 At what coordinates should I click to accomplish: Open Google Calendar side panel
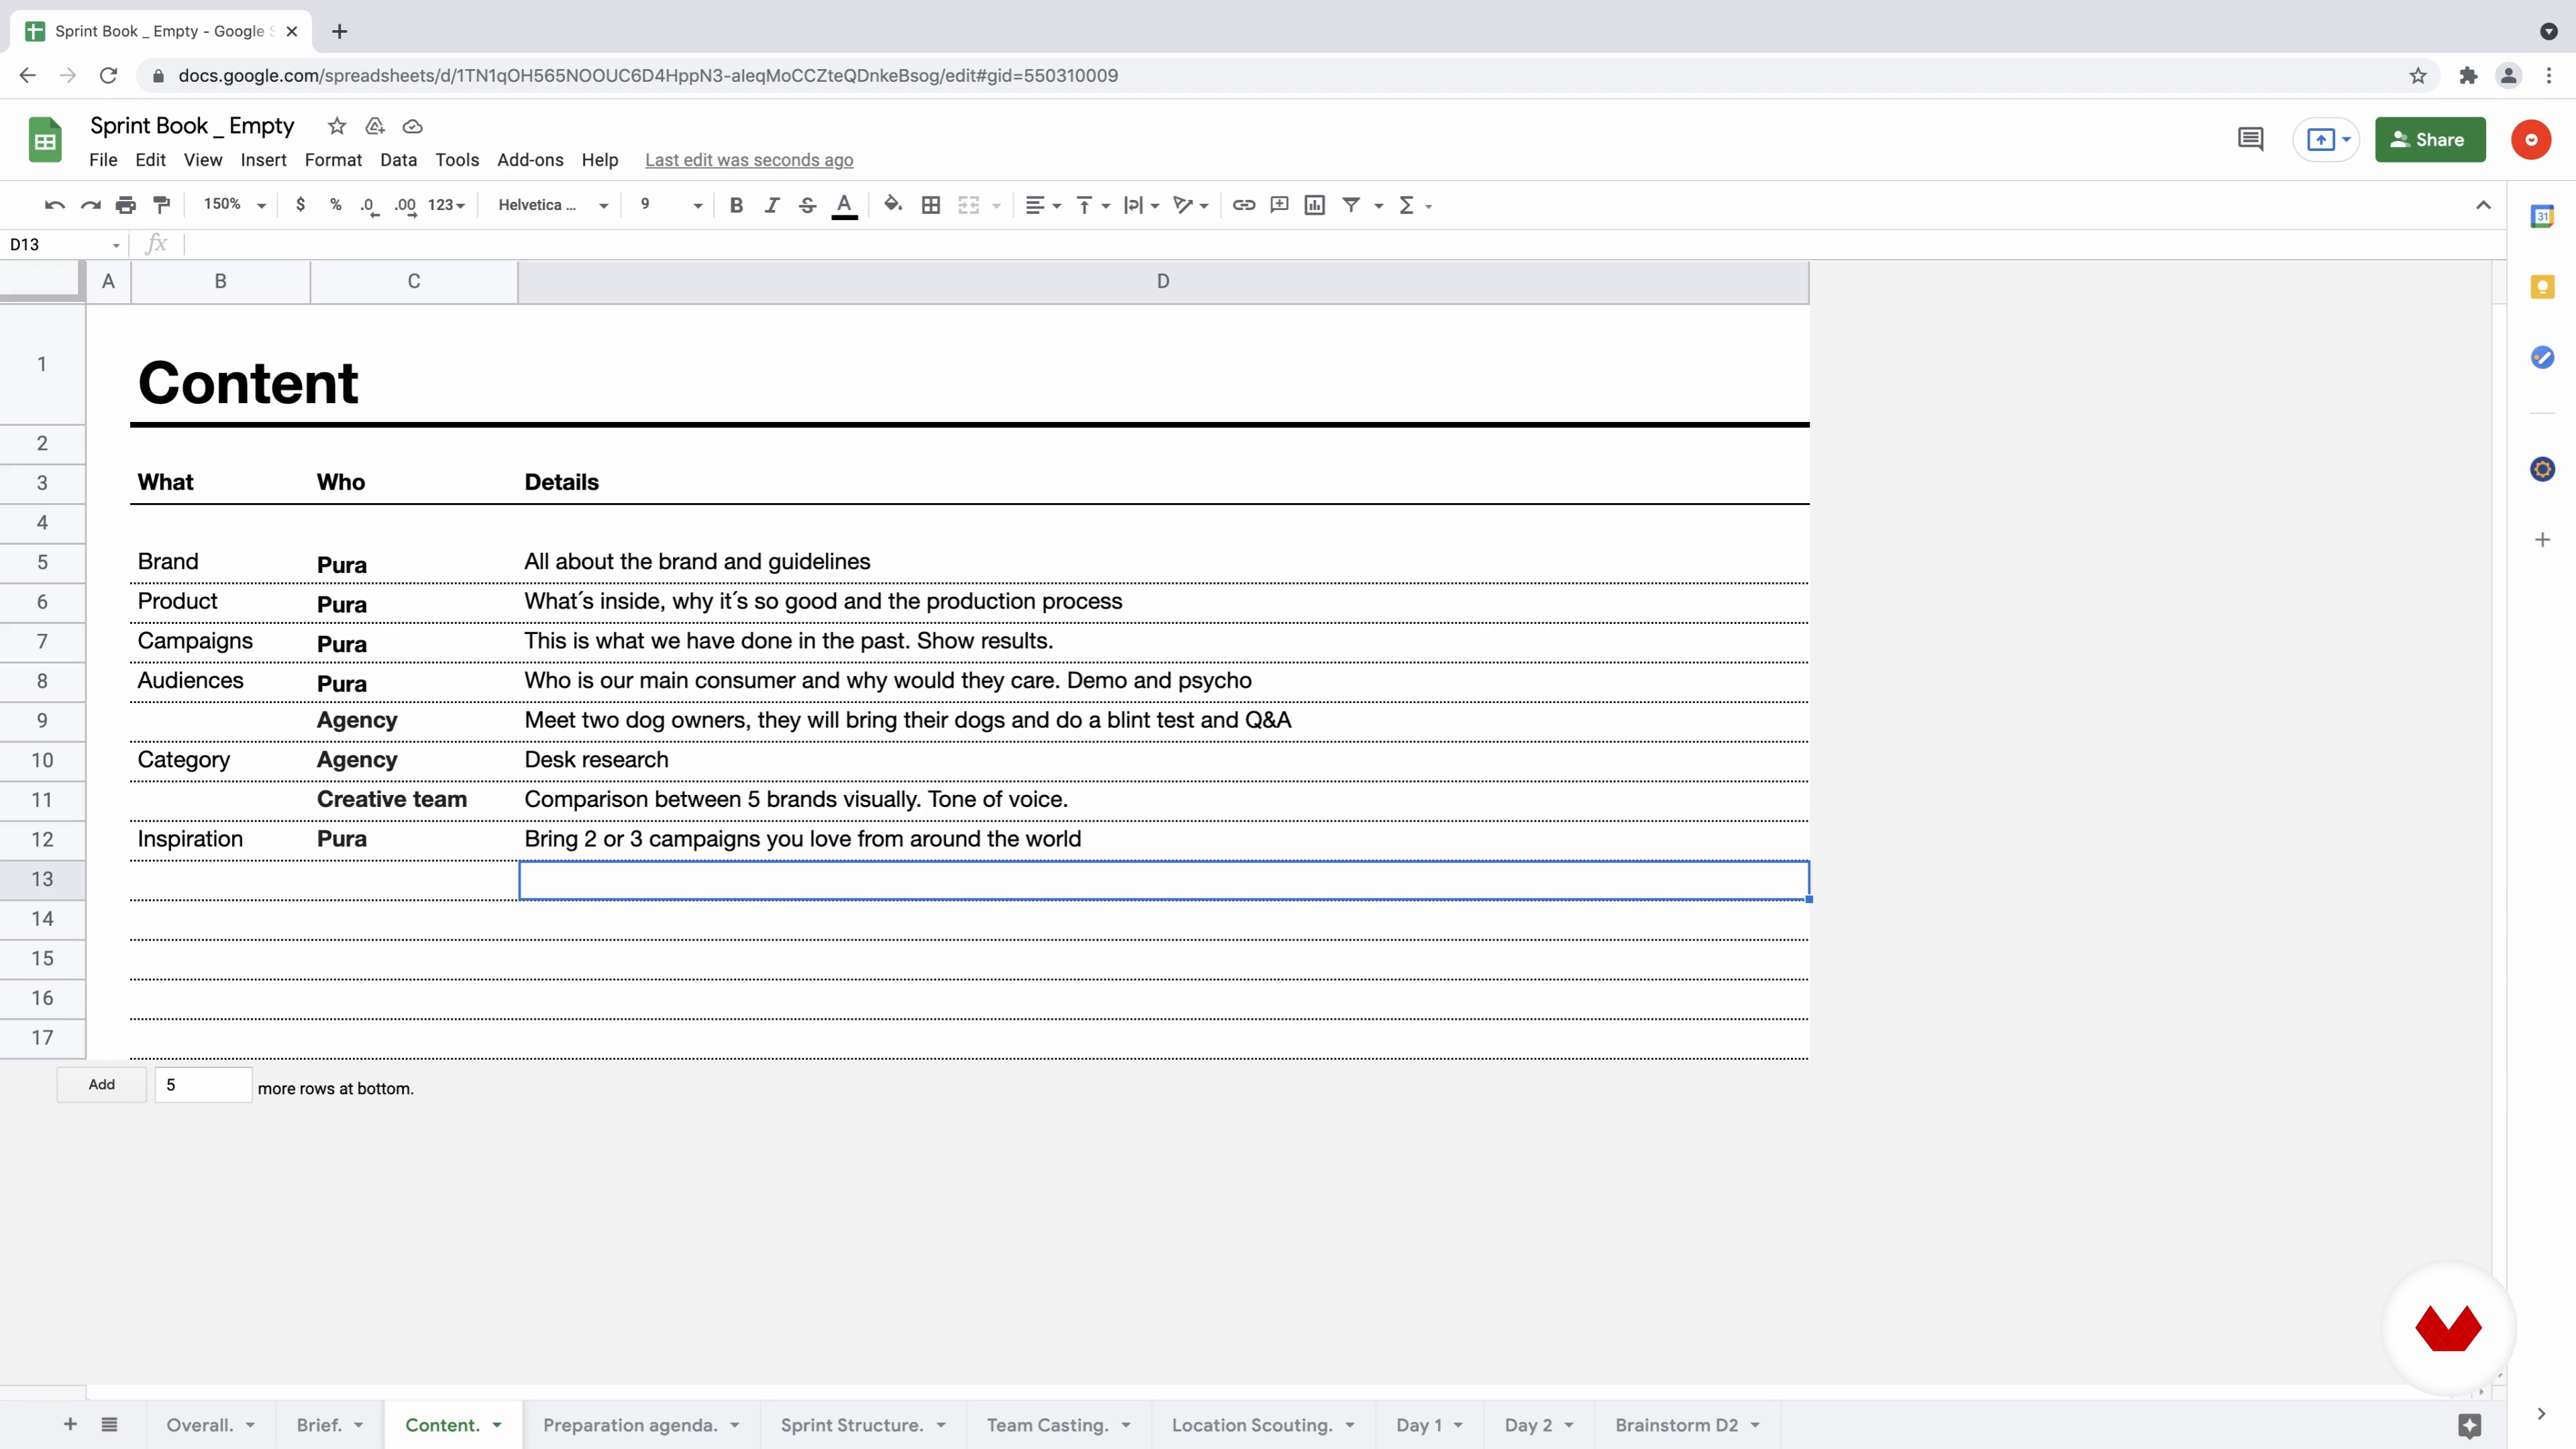point(2542,216)
